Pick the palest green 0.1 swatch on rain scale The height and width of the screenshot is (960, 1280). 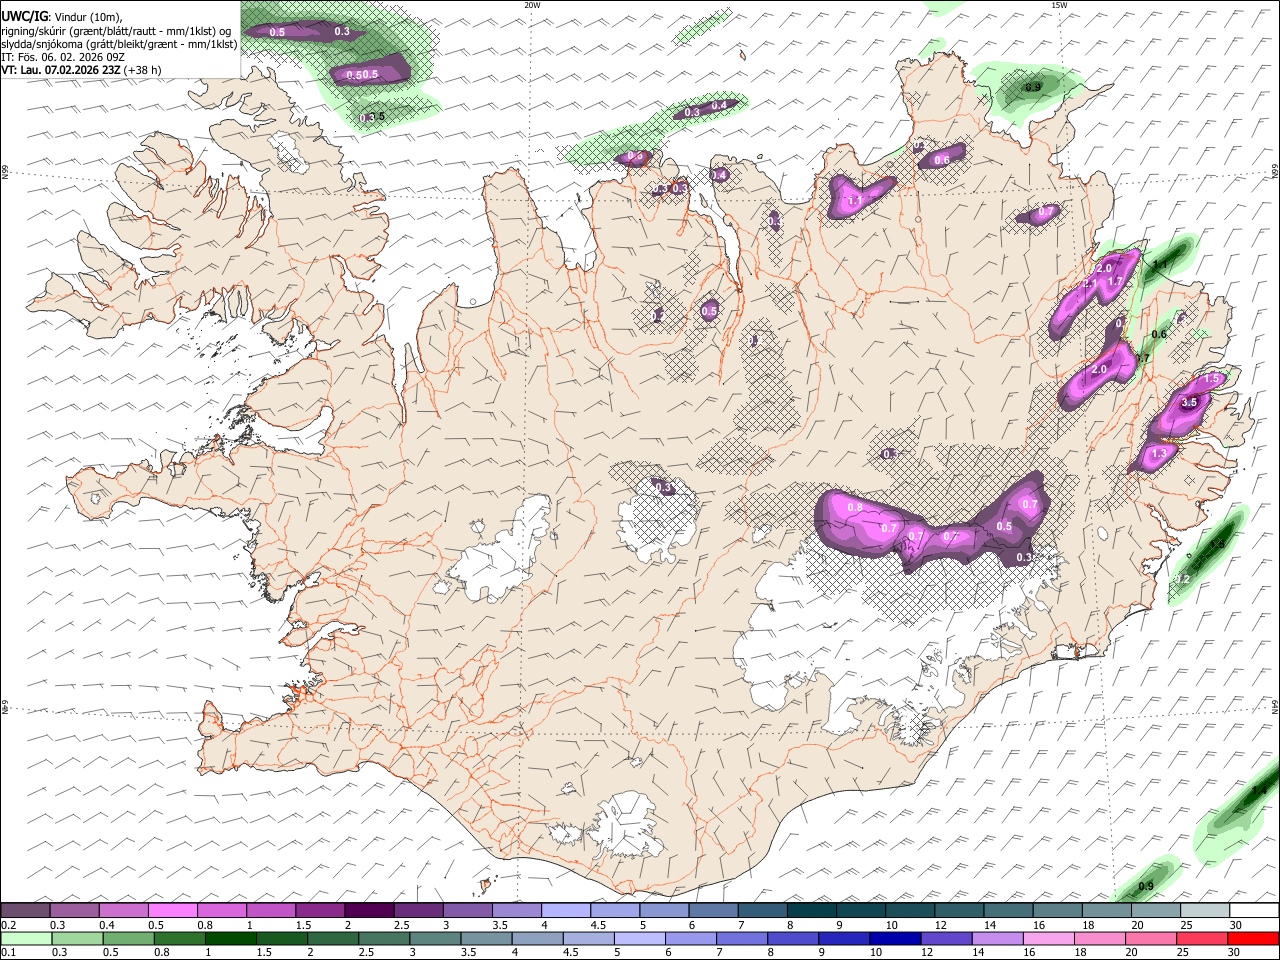26,939
